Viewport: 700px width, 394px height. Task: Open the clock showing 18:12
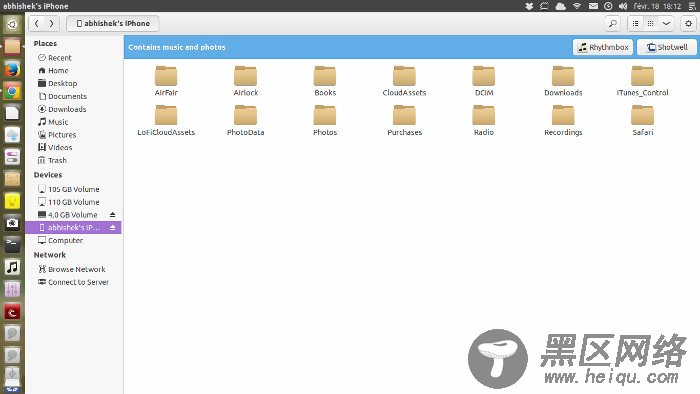pyautogui.click(x=657, y=6)
